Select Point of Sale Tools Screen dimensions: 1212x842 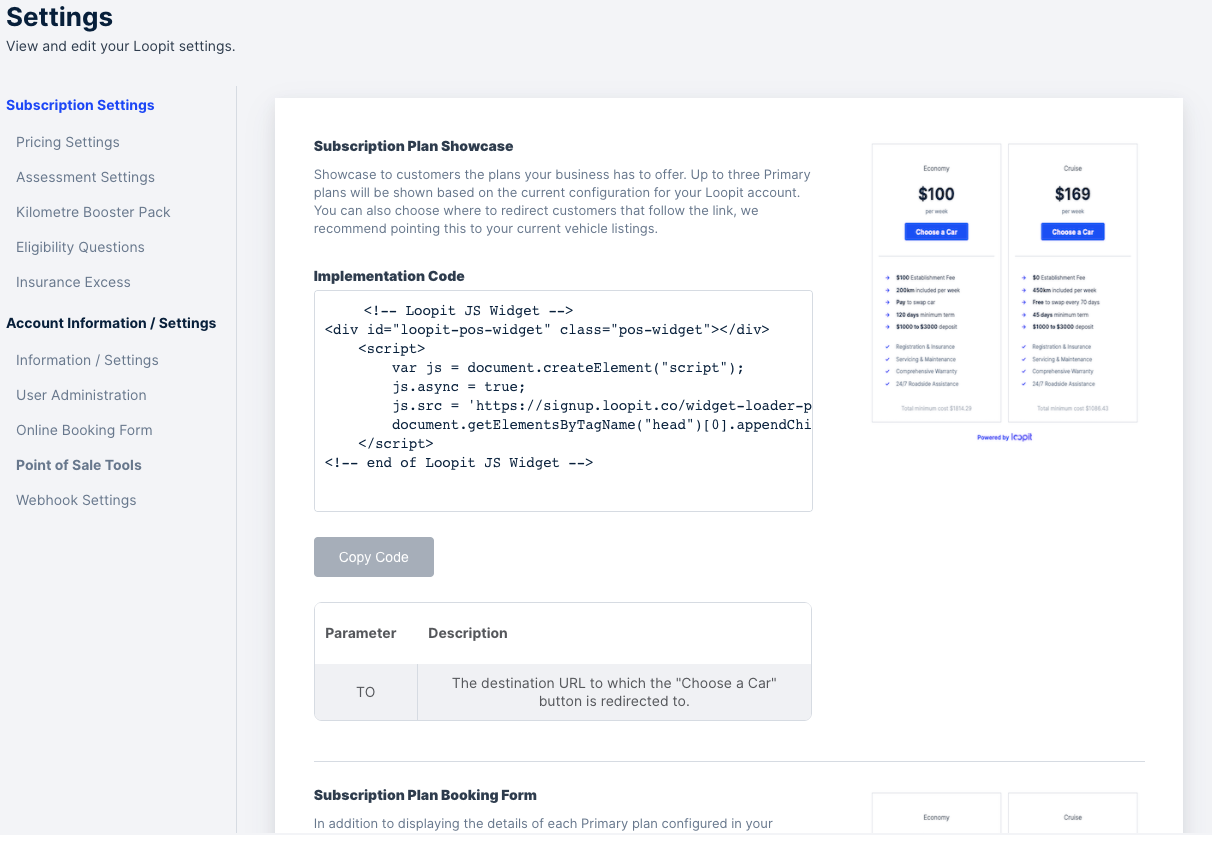click(x=79, y=465)
